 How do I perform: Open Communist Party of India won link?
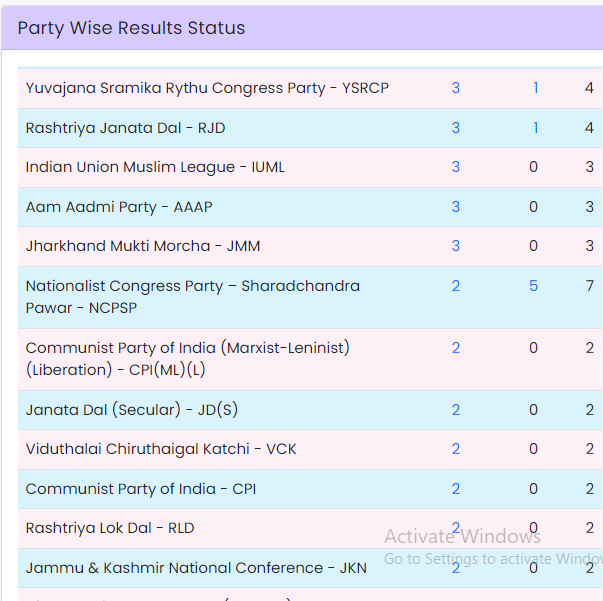tap(456, 489)
